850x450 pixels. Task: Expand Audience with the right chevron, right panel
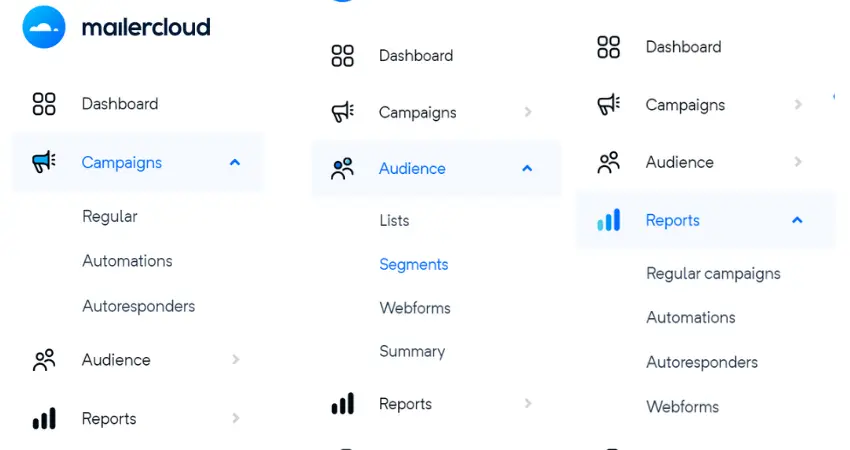pos(798,162)
